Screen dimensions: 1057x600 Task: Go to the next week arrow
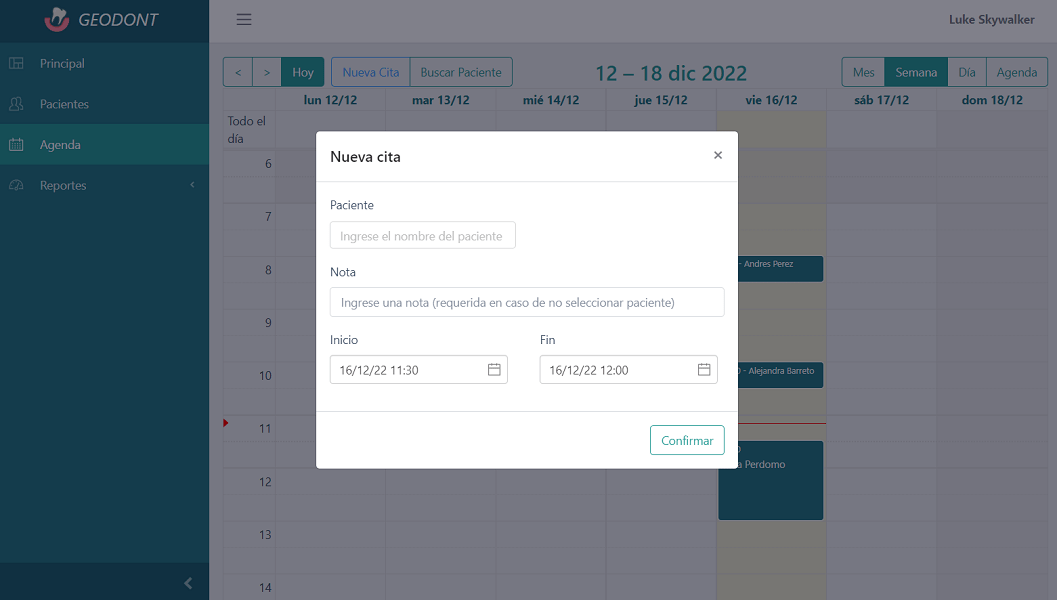pyautogui.click(x=266, y=73)
